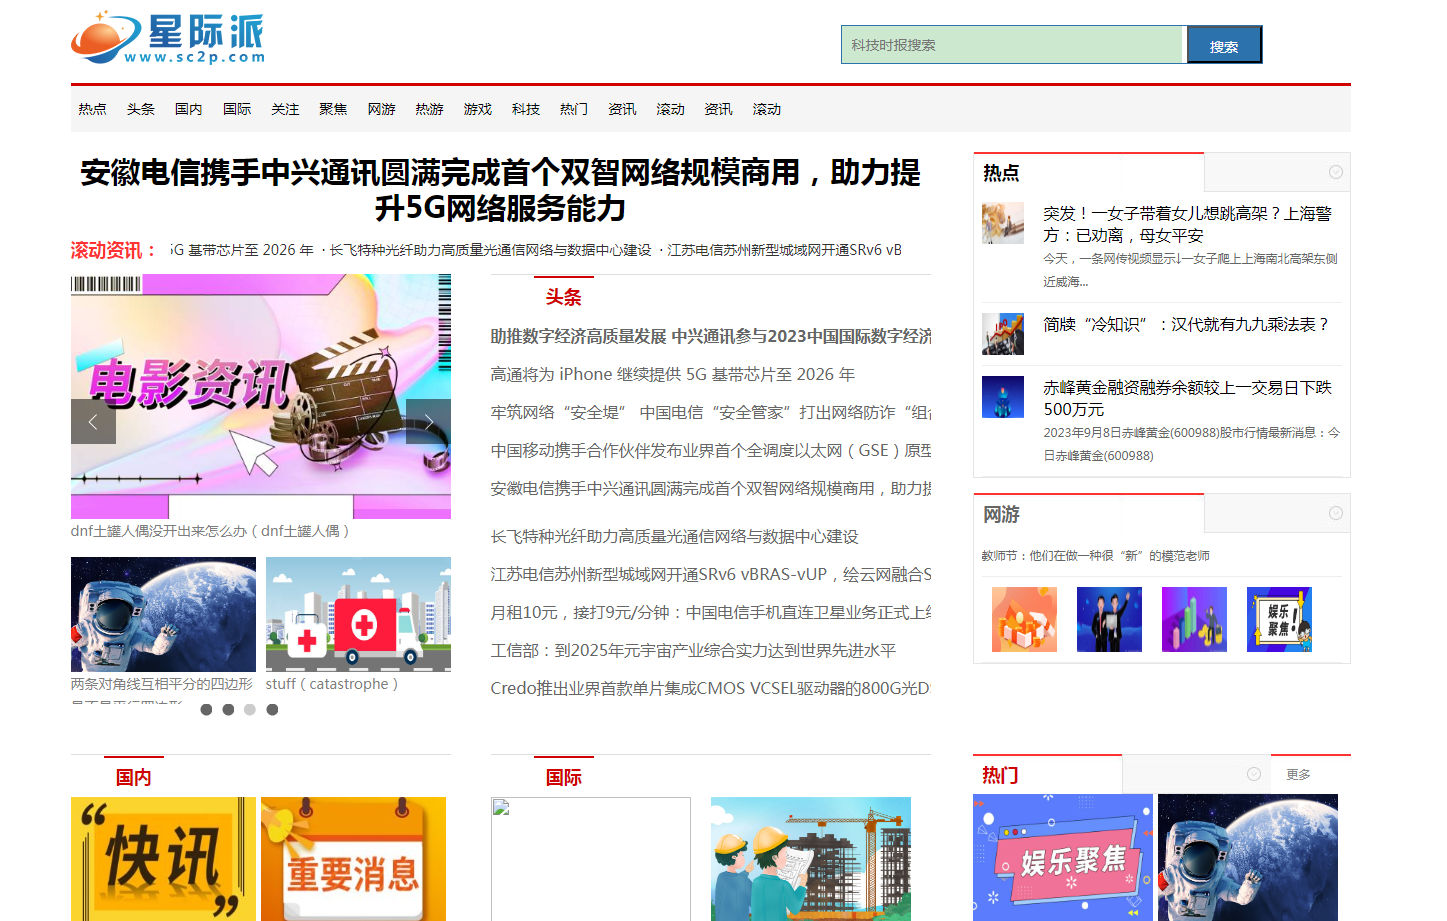Click the businessmen thumbnail in 网游
This screenshot has height=921, width=1447.
pyautogui.click(x=1109, y=619)
